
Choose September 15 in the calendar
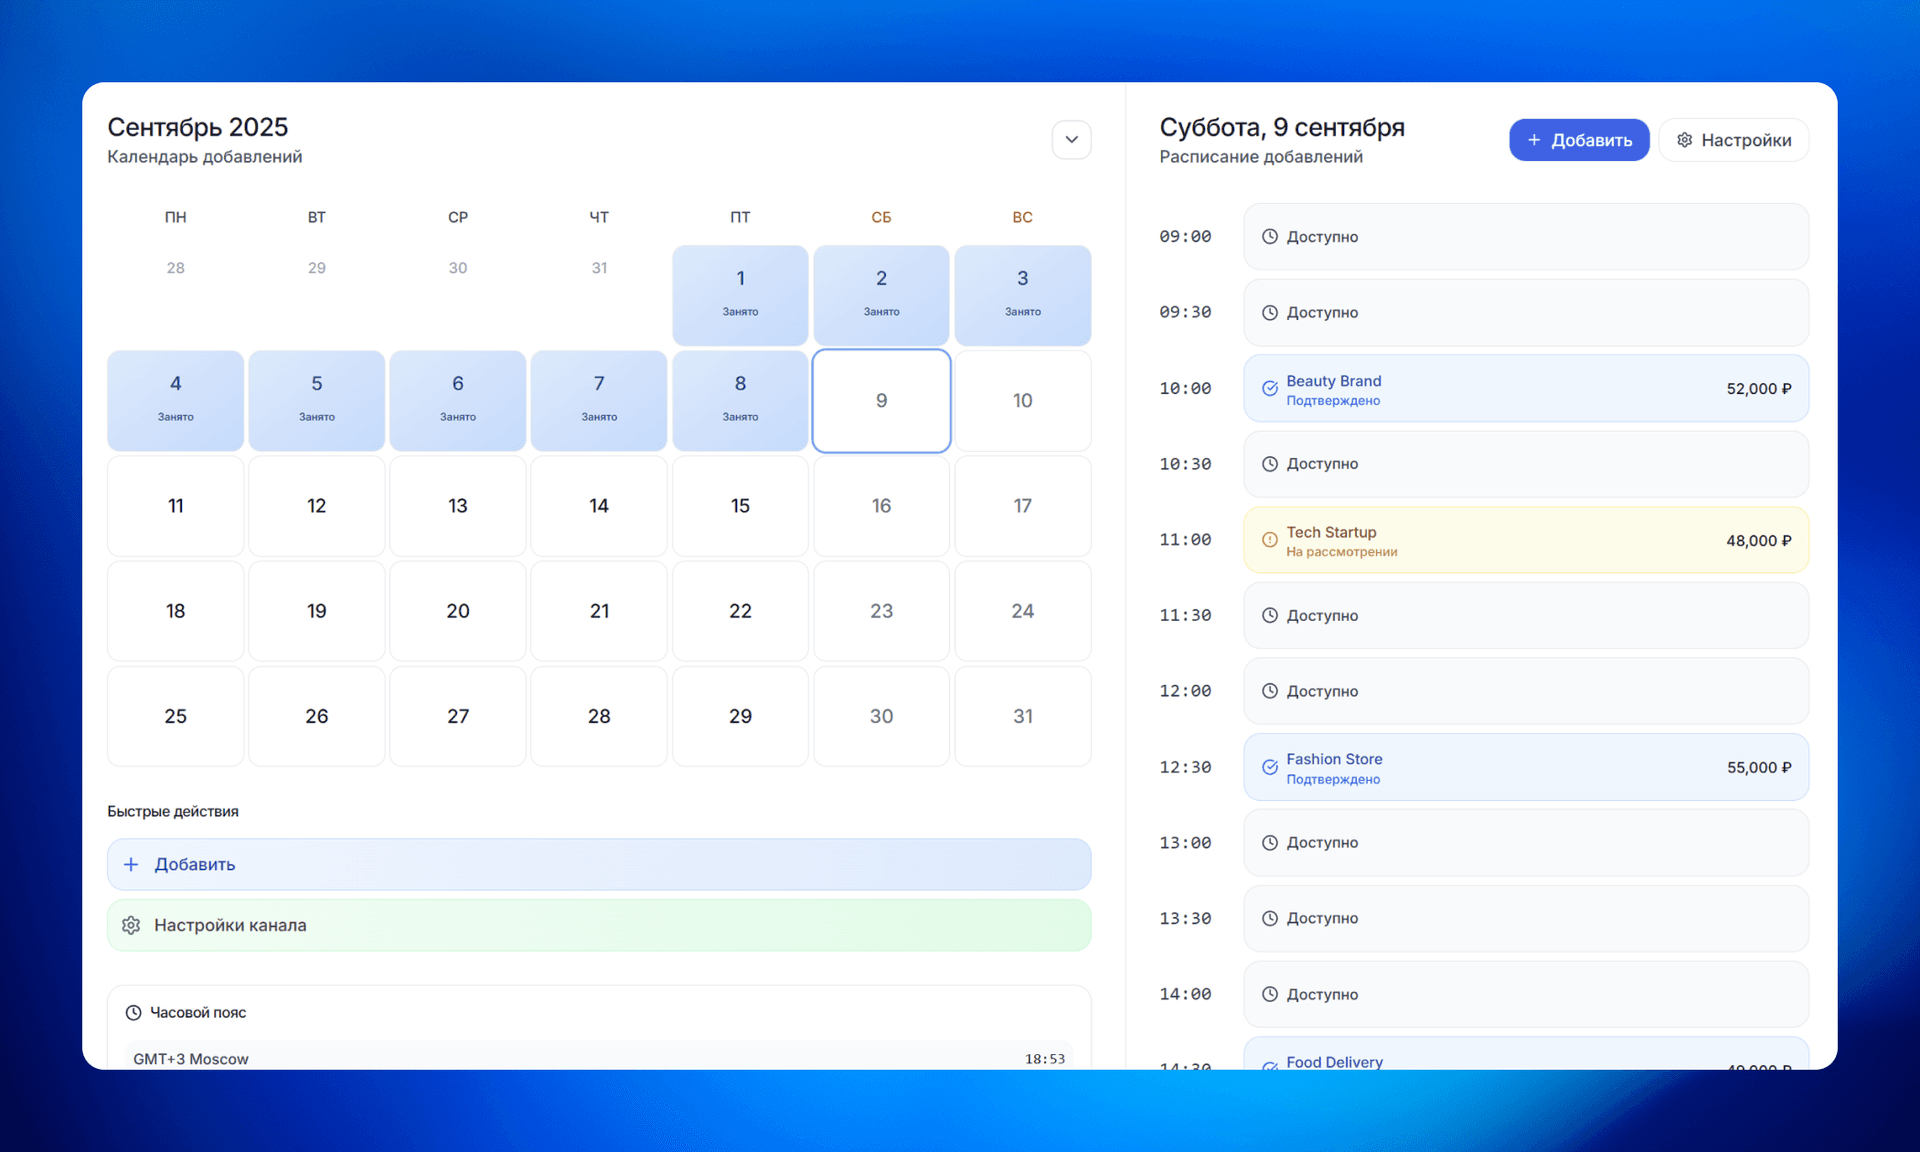(740, 506)
